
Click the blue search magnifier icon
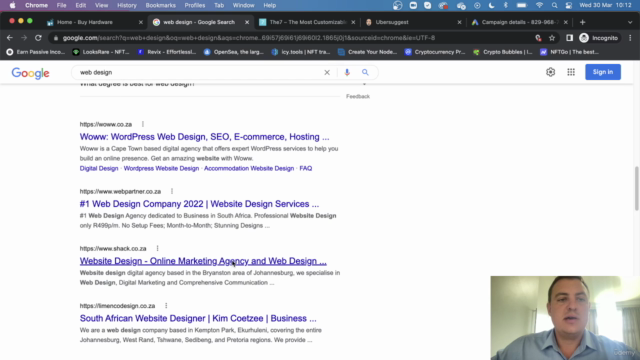[x=365, y=72]
